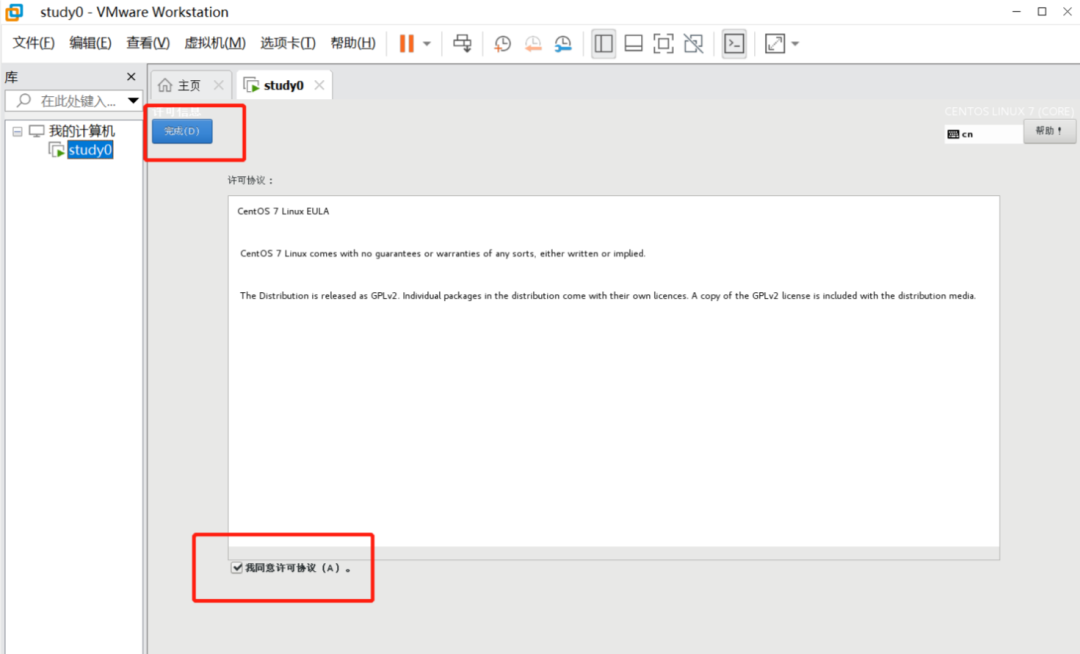The width and height of the screenshot is (1080, 654).
Task: Revert to the previous snapshot icon
Action: click(x=533, y=43)
